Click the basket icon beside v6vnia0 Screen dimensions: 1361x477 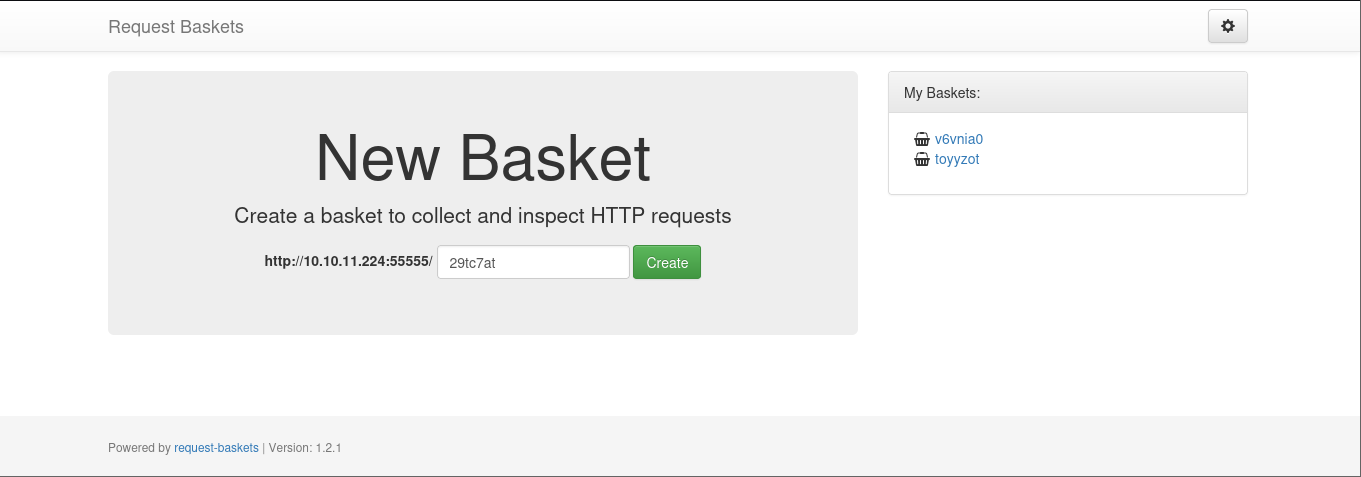coord(922,140)
